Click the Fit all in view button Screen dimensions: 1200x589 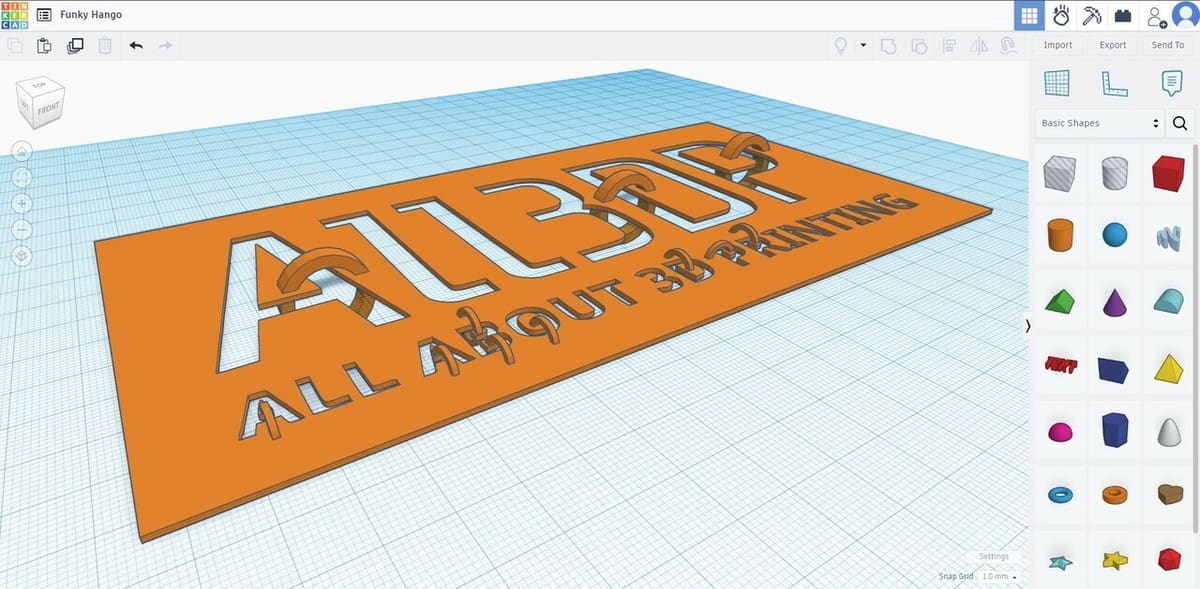click(x=23, y=177)
